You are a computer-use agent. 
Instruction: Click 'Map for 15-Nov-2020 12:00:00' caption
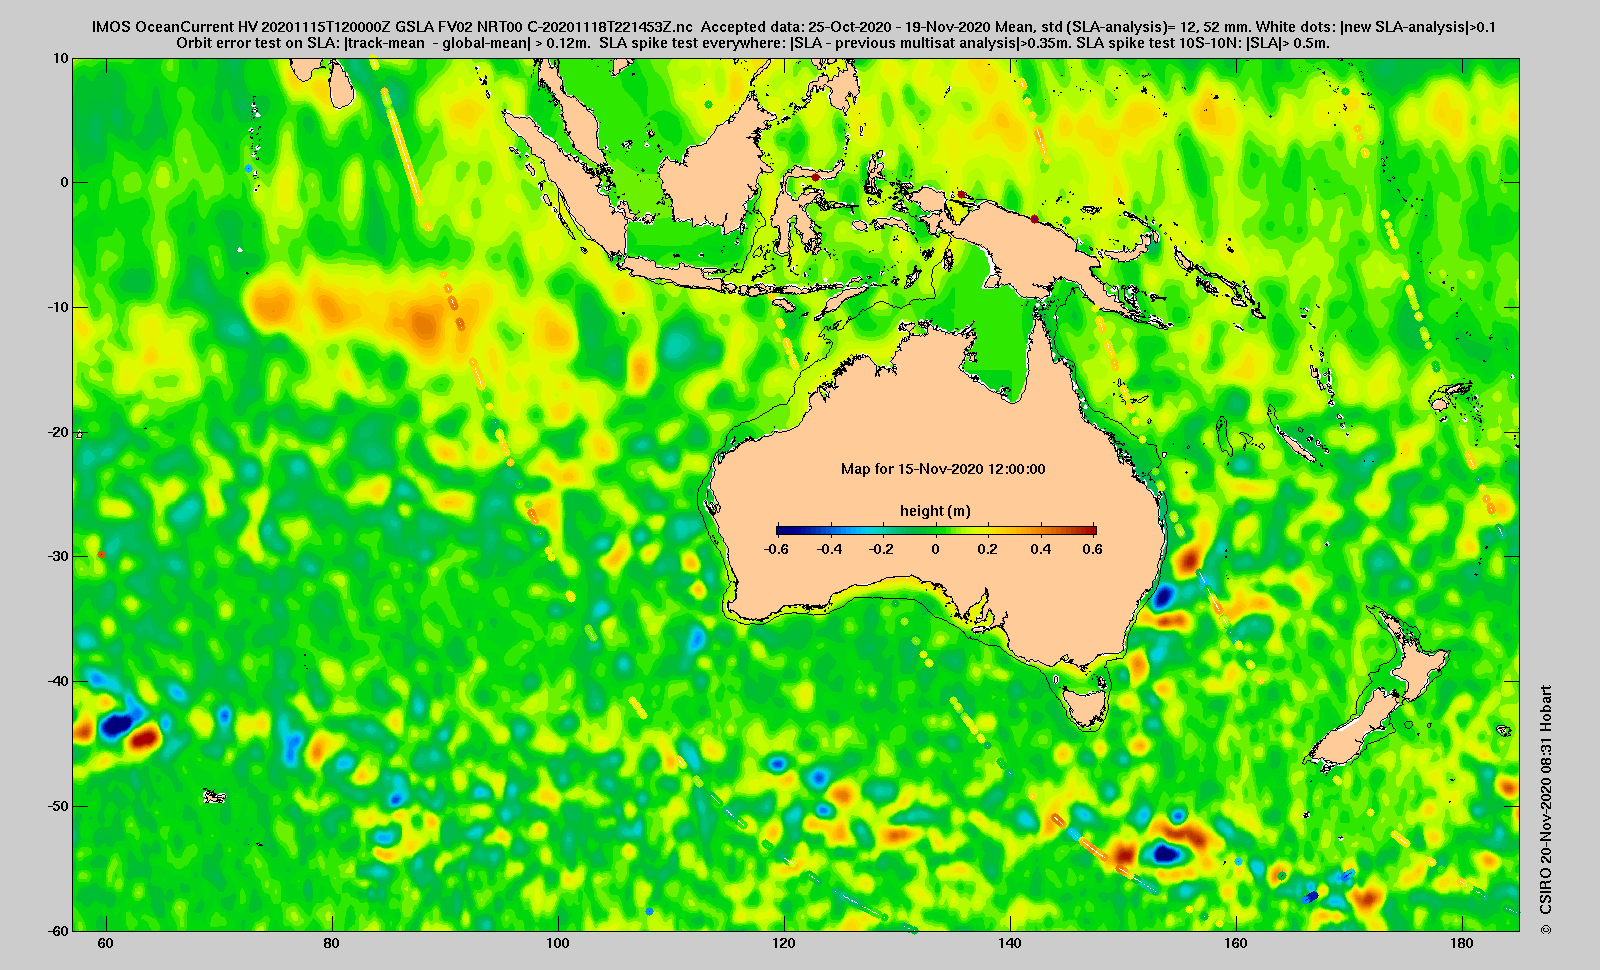943,469
